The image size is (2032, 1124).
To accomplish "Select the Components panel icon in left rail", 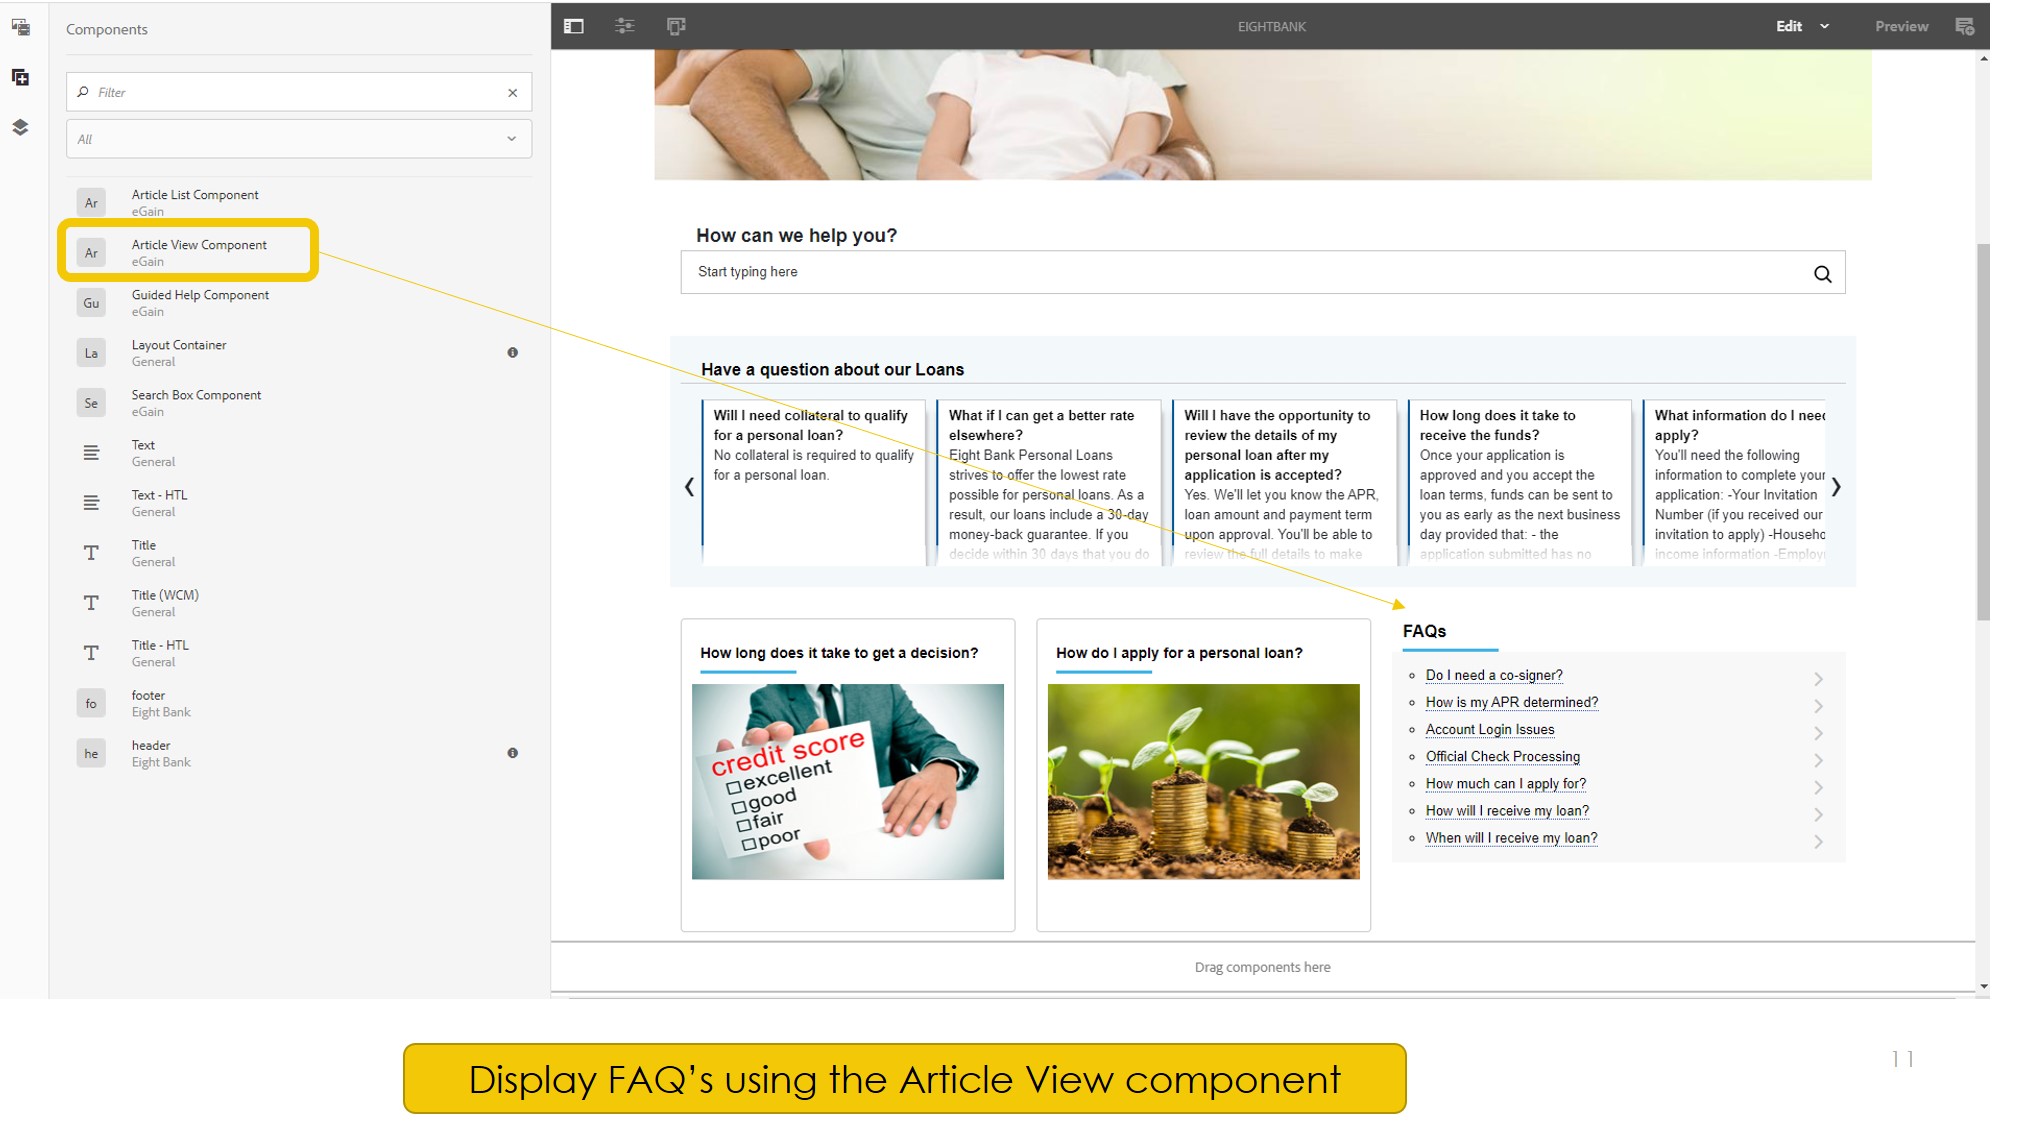I will [20, 78].
